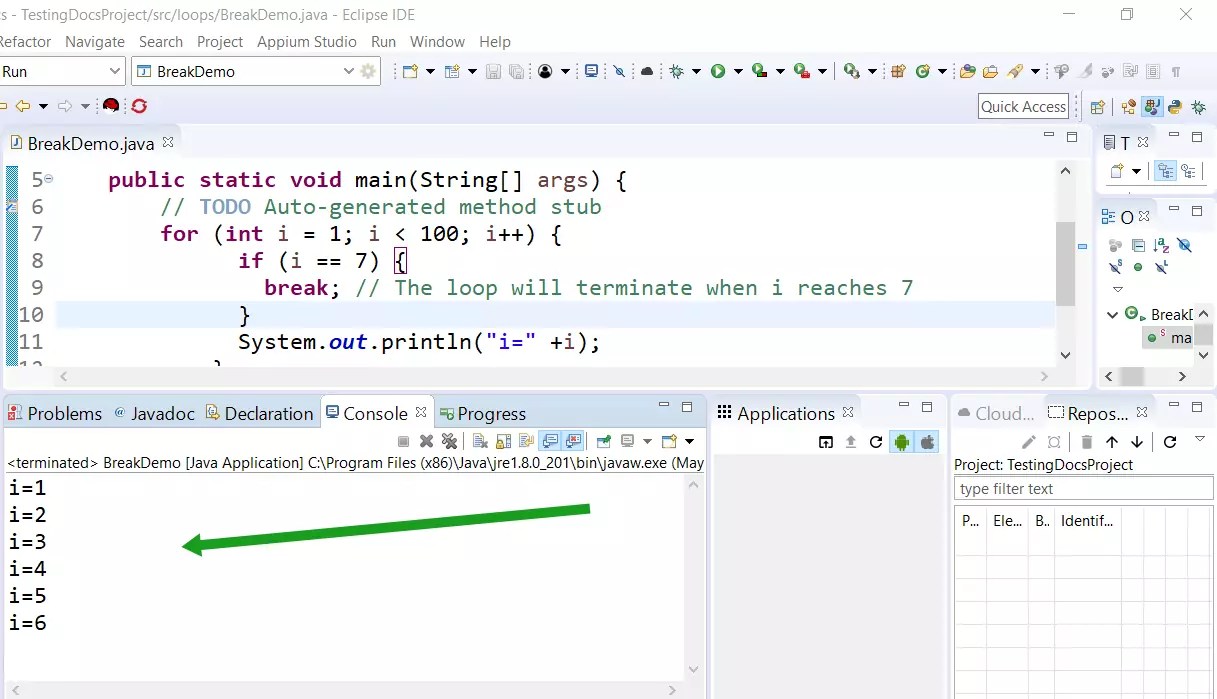Close the BreakDemo.java editor tab
1217x699 pixels.
[x=168, y=142]
